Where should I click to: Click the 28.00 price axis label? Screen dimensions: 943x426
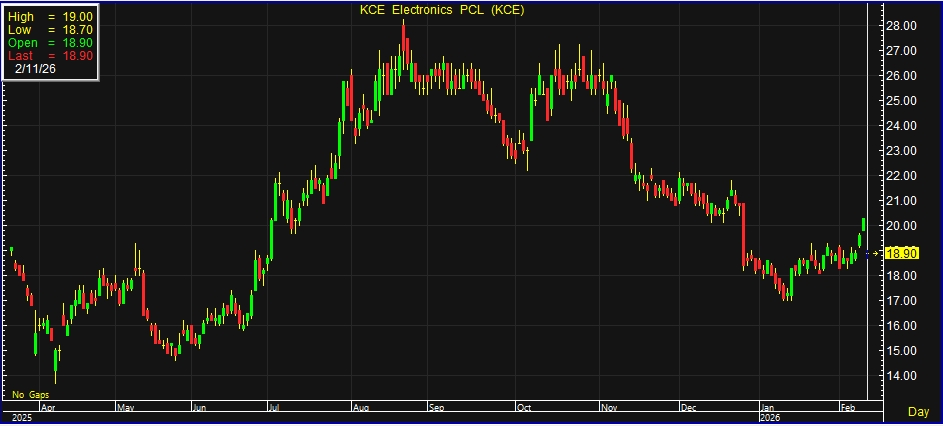click(x=903, y=25)
